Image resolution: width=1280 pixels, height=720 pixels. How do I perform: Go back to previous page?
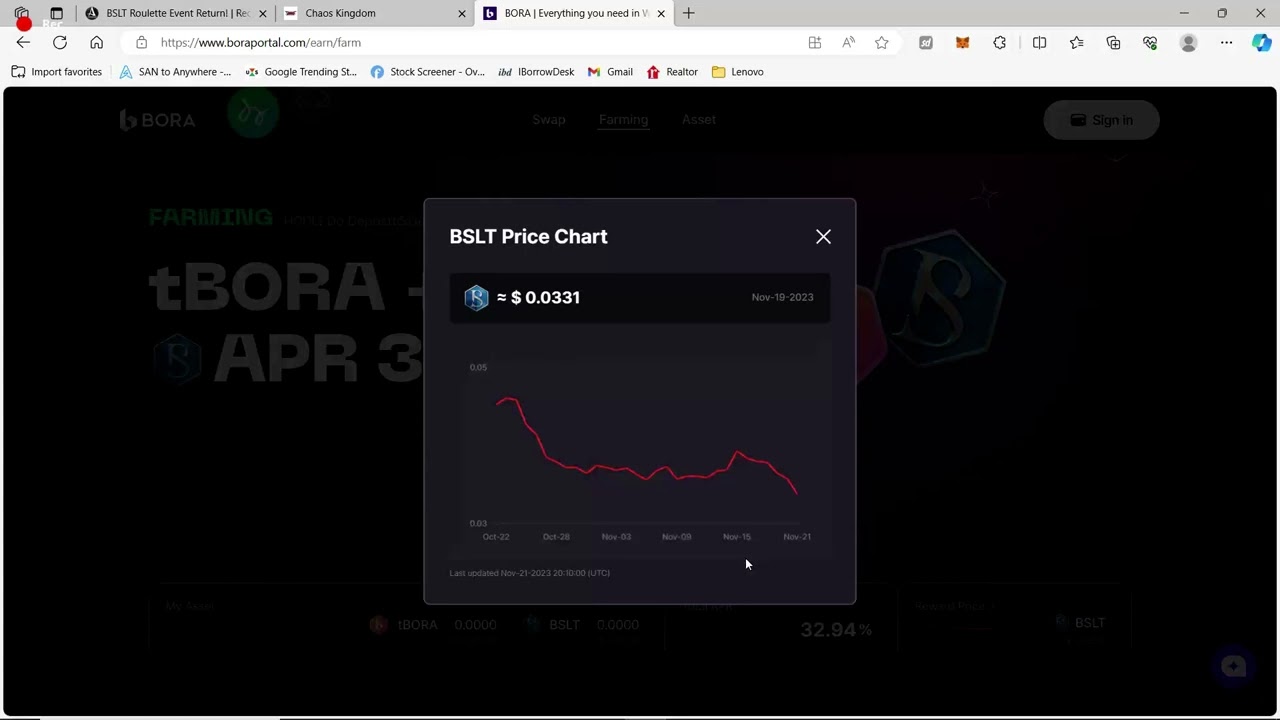coord(23,42)
